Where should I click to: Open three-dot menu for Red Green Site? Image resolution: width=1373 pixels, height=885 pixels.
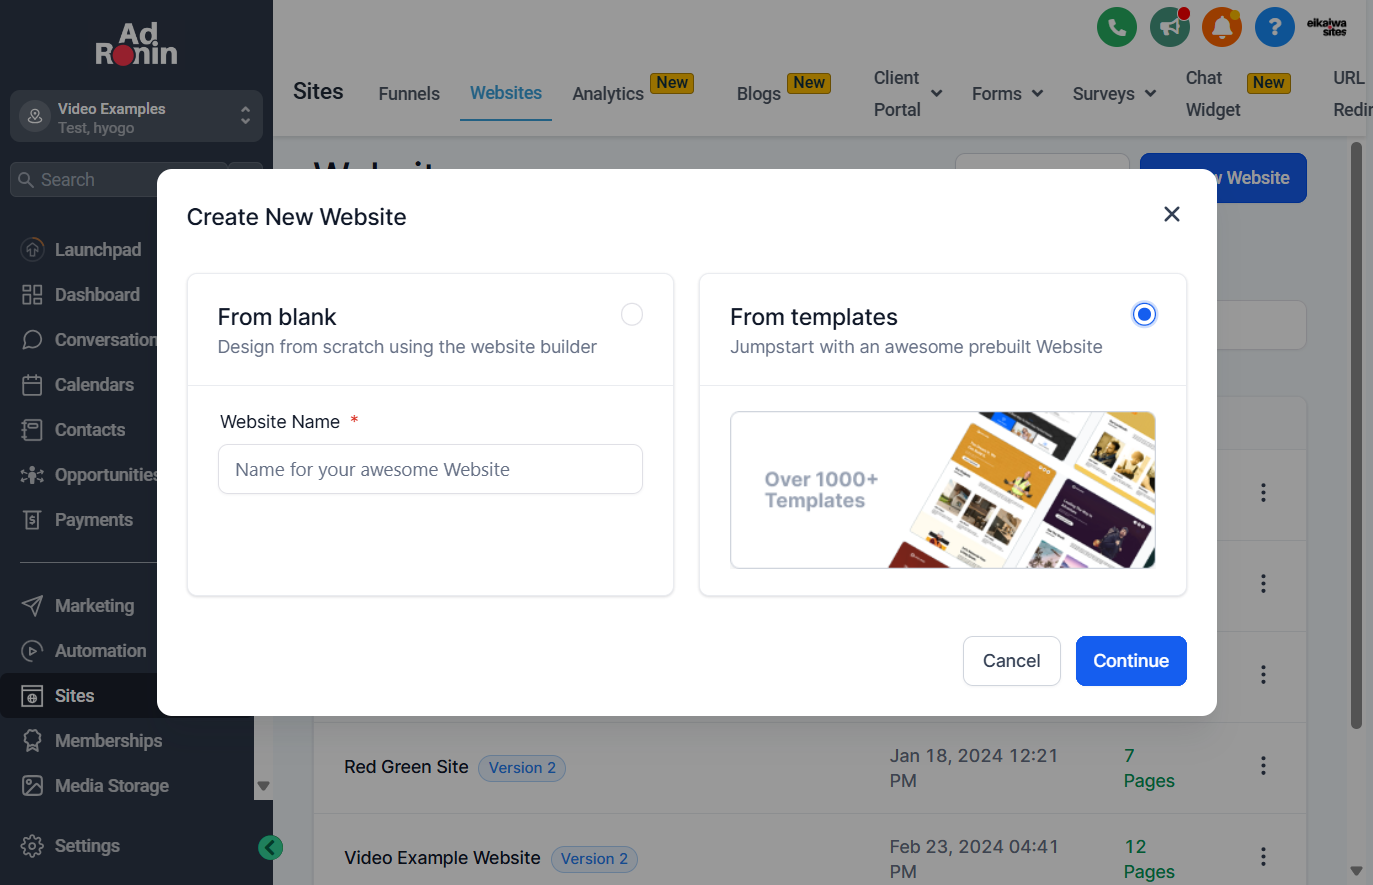point(1263,766)
